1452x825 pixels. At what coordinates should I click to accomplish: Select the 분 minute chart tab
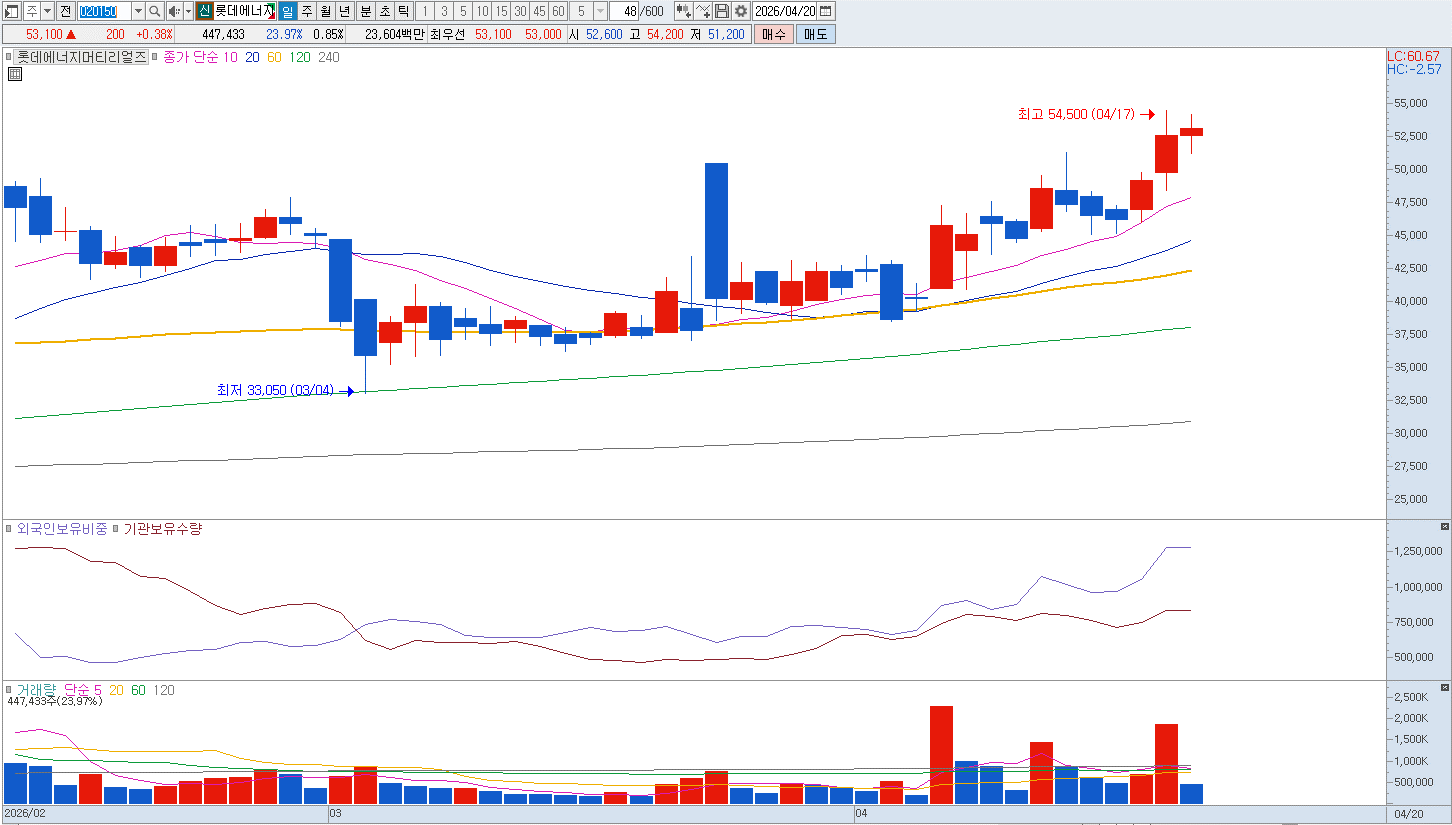click(x=365, y=11)
